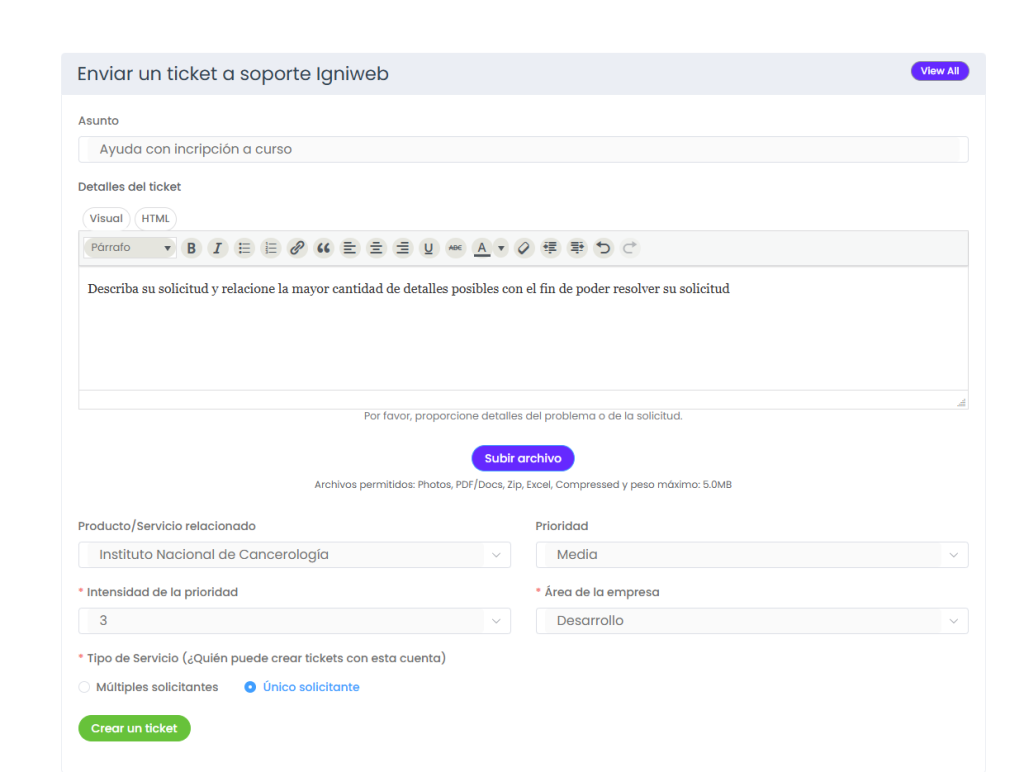The width and height of the screenshot is (1024, 772).
Task: Expand the Producto/Servicio relacionado dropdown
Action: click(294, 555)
